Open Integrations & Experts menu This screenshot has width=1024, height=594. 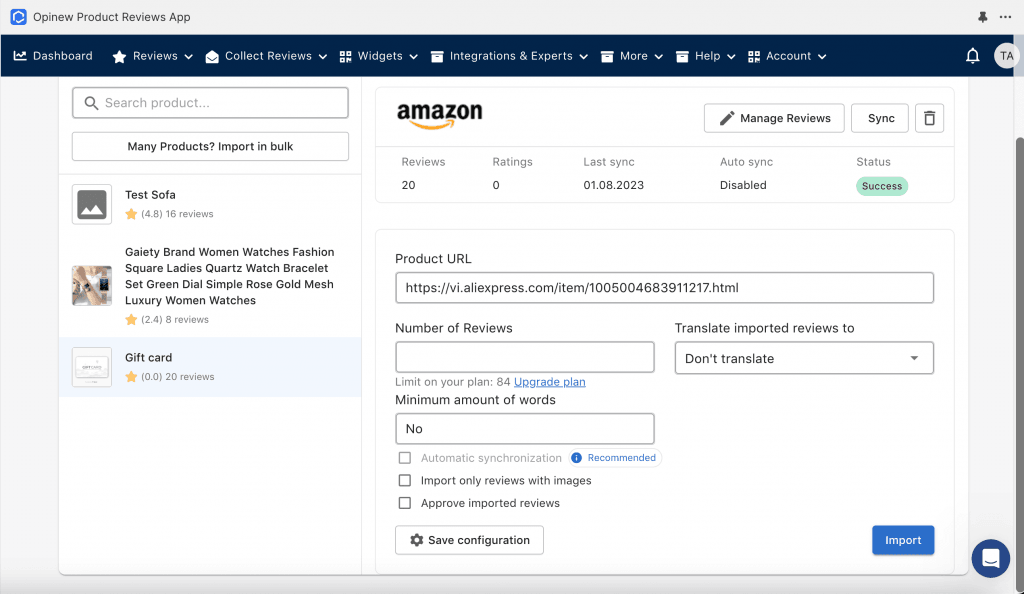pos(509,56)
